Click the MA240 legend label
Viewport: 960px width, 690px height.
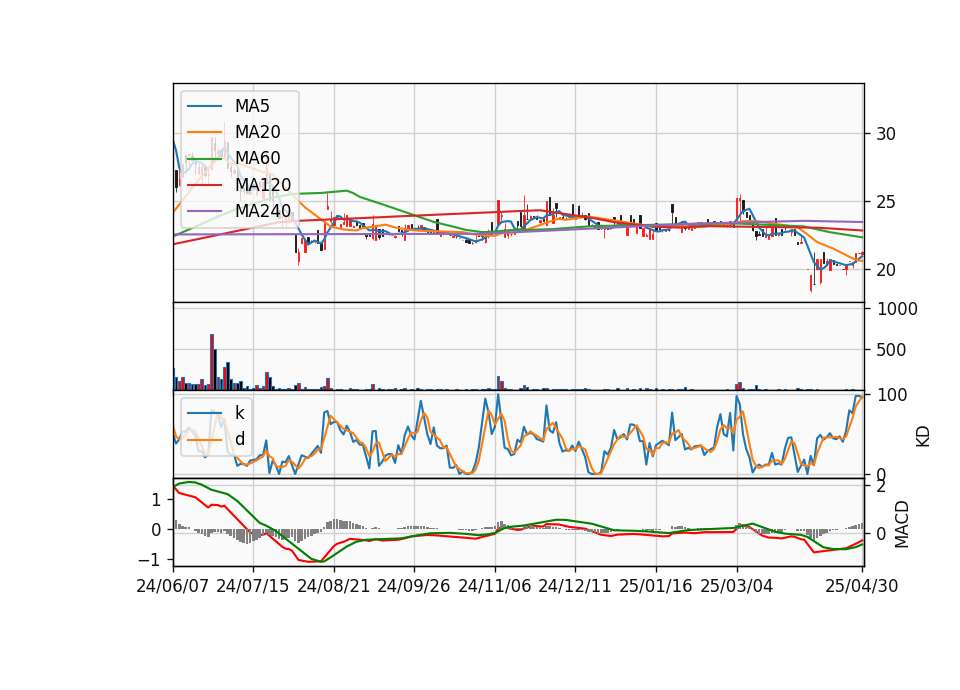click(263, 211)
